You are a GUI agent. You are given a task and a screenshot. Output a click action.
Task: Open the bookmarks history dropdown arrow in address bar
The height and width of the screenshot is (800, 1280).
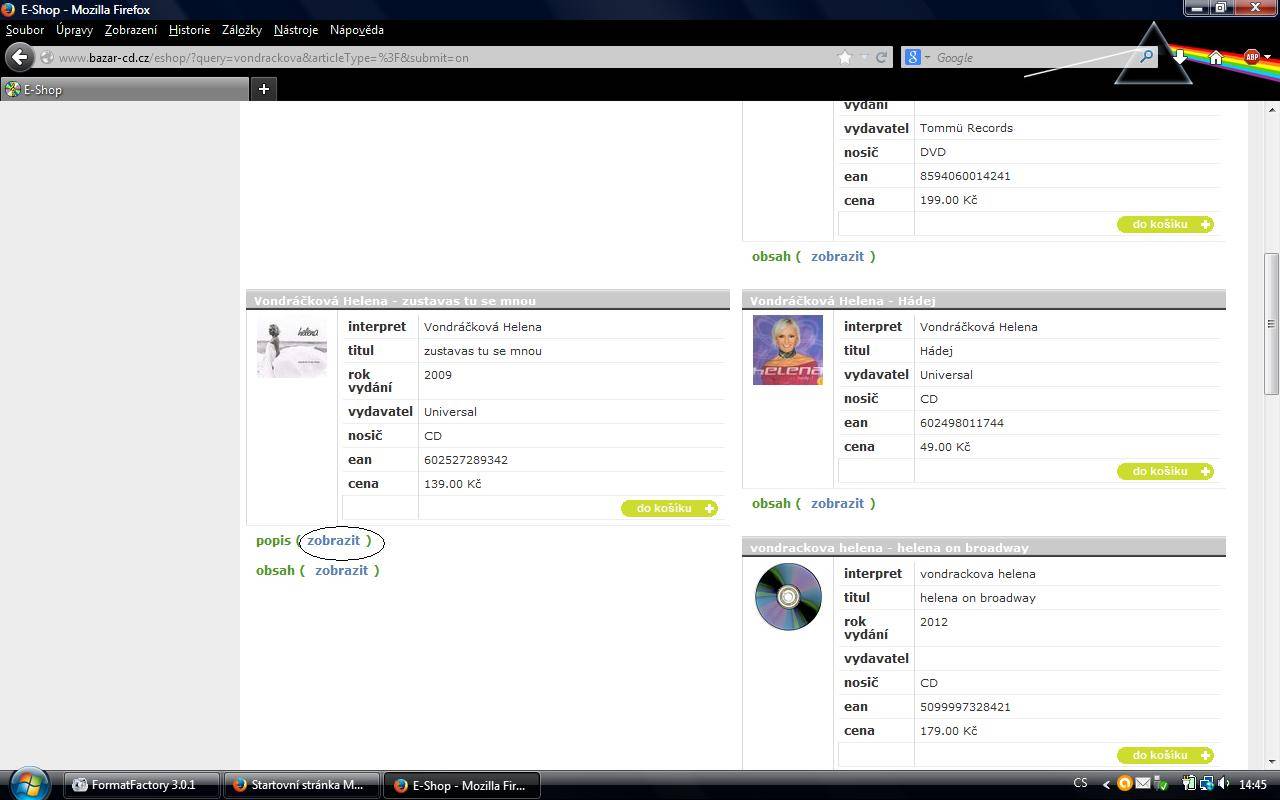[864, 57]
